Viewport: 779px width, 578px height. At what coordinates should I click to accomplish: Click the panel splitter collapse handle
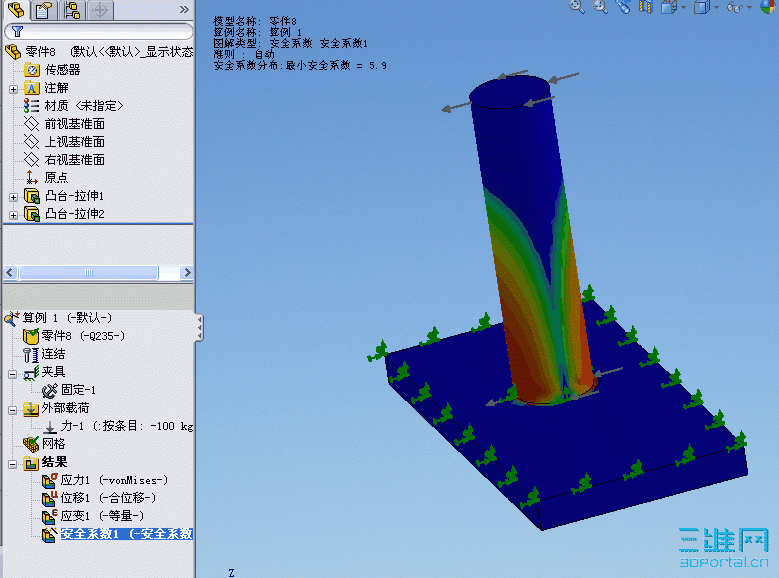pos(199,328)
